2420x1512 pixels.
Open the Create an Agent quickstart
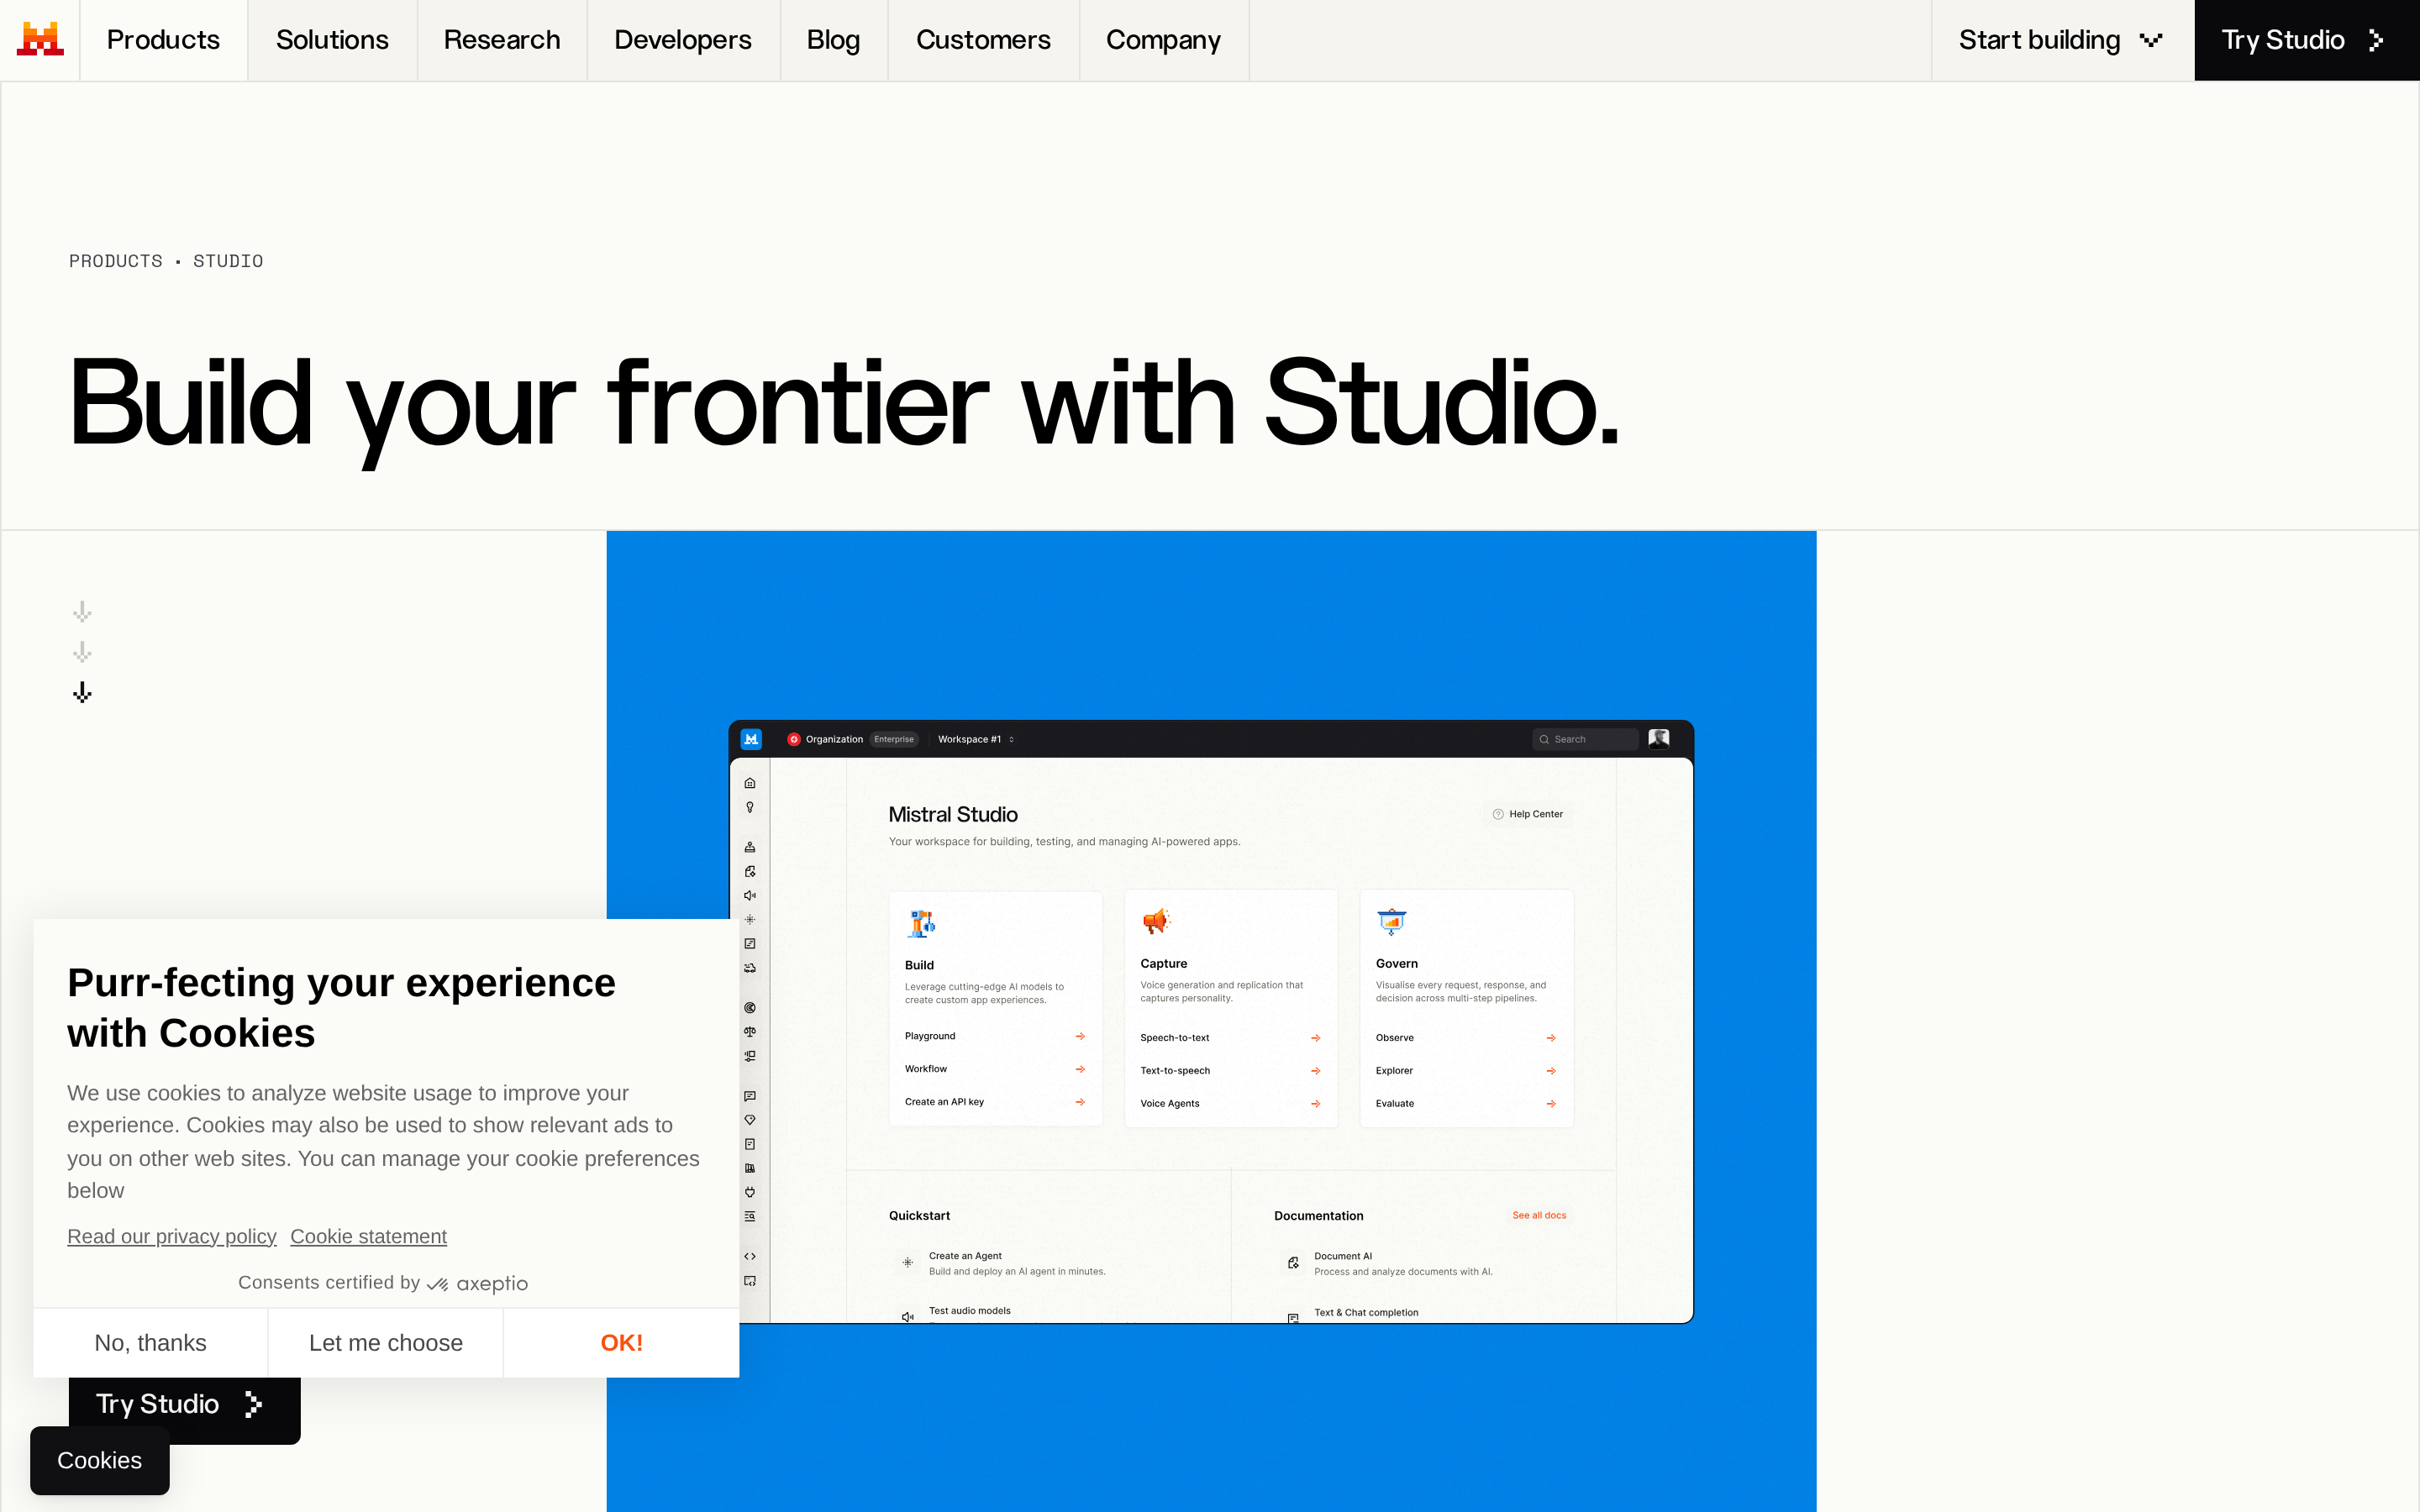pyautogui.click(x=1003, y=1263)
